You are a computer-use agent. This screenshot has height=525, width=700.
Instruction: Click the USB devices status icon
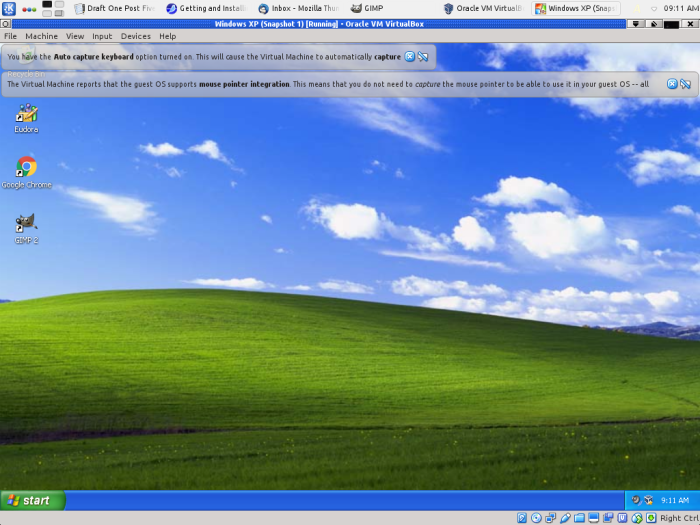(565, 518)
